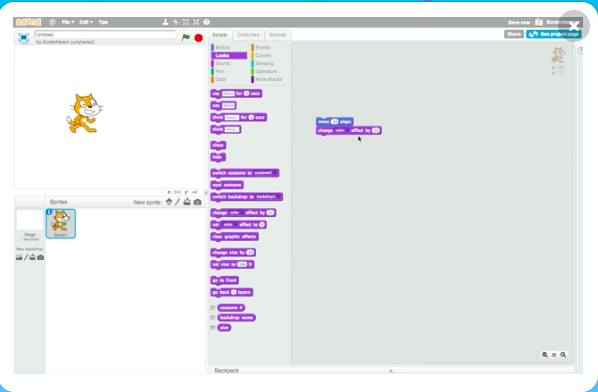Choose new backdrop from library icon

click(x=19, y=257)
